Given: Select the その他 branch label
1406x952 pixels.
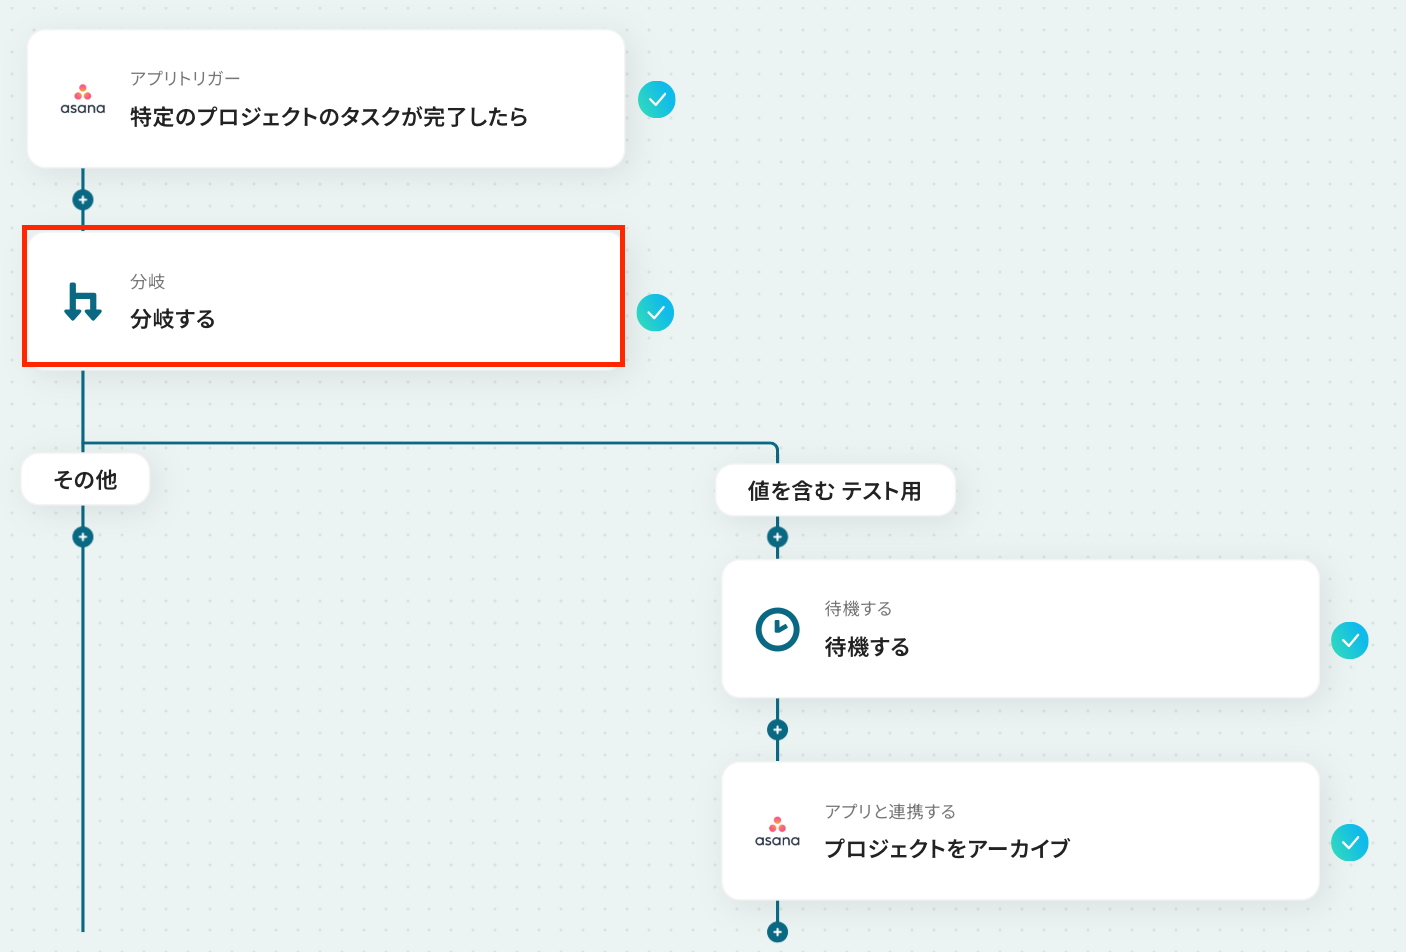Looking at the screenshot, I should point(85,480).
